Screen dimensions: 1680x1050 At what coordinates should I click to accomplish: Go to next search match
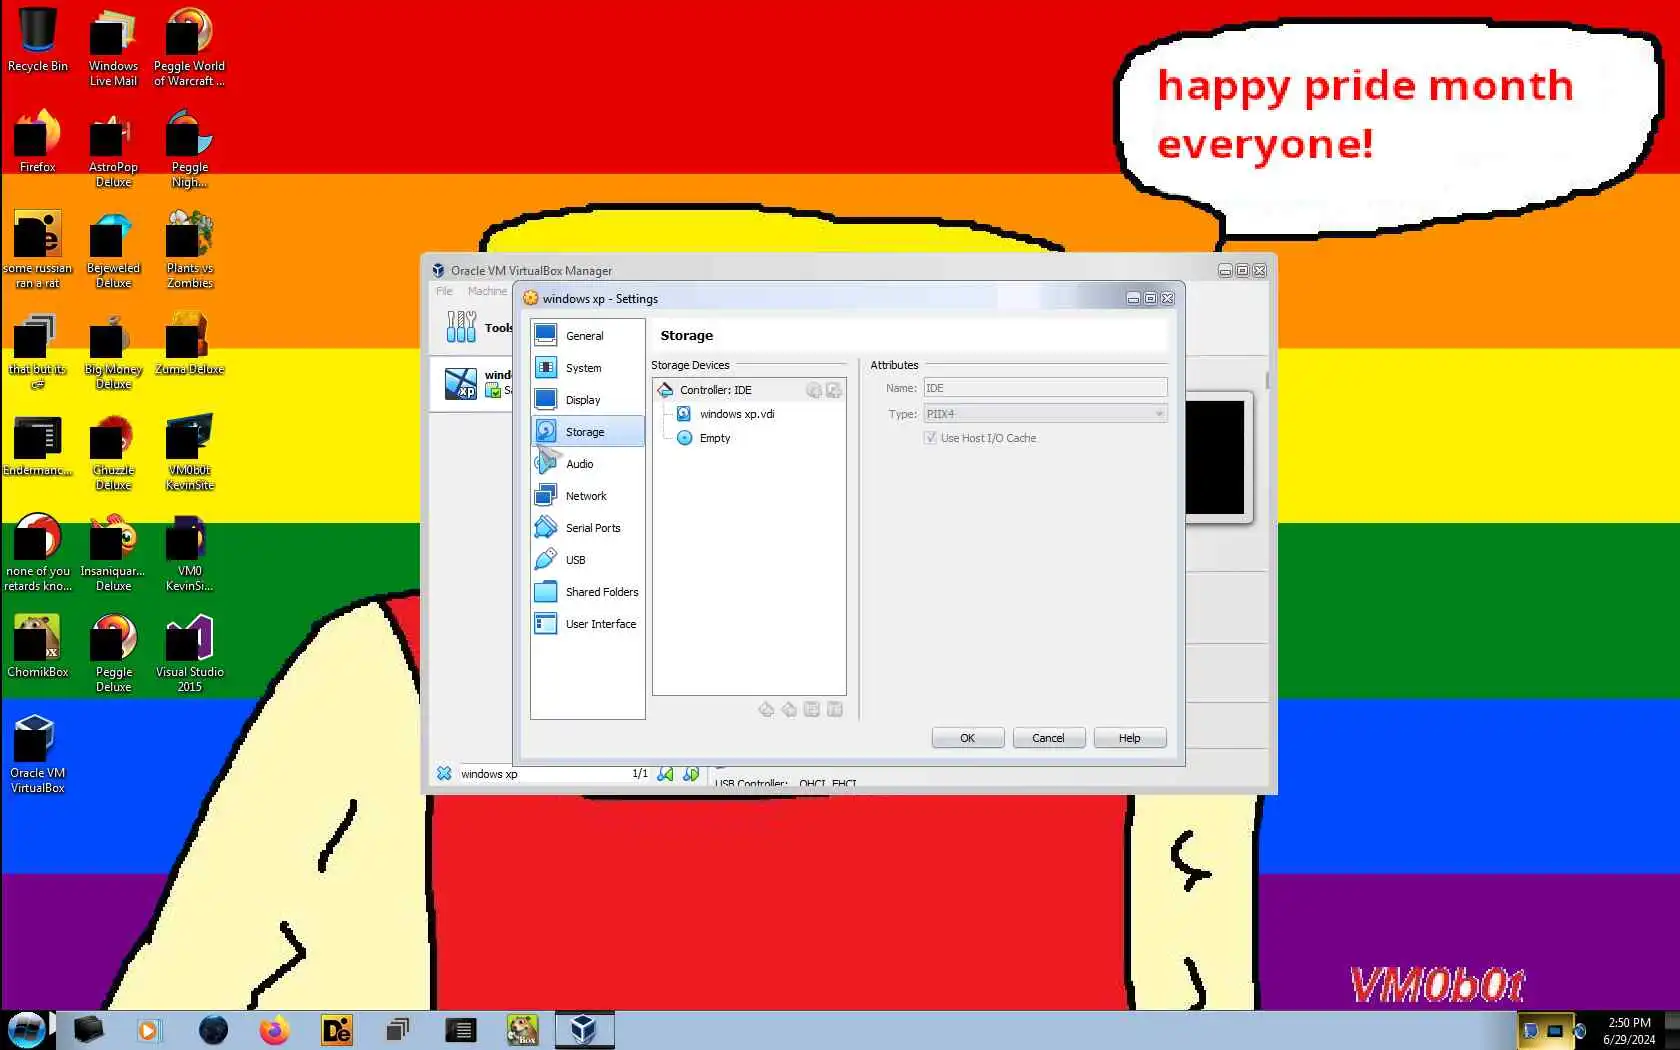tap(691, 774)
